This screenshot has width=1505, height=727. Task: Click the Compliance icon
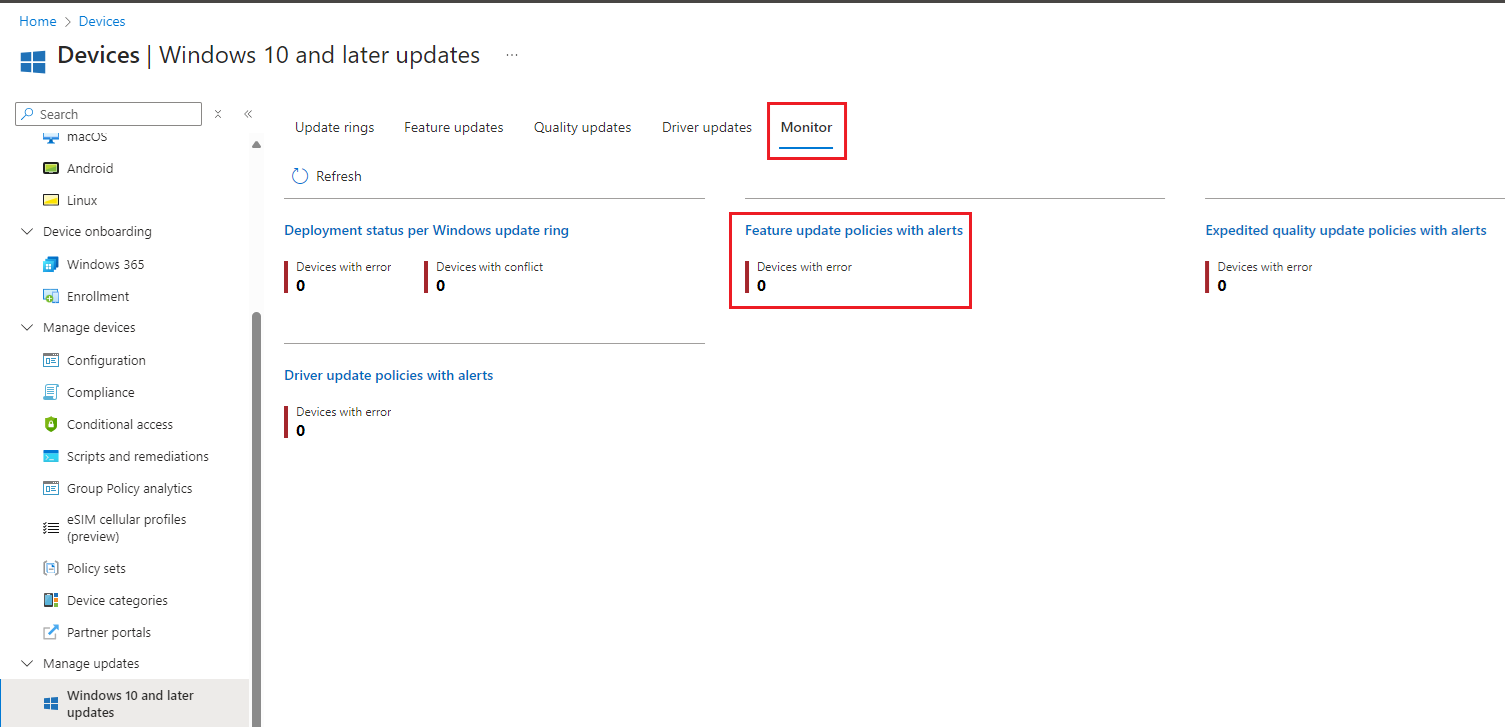tap(51, 392)
